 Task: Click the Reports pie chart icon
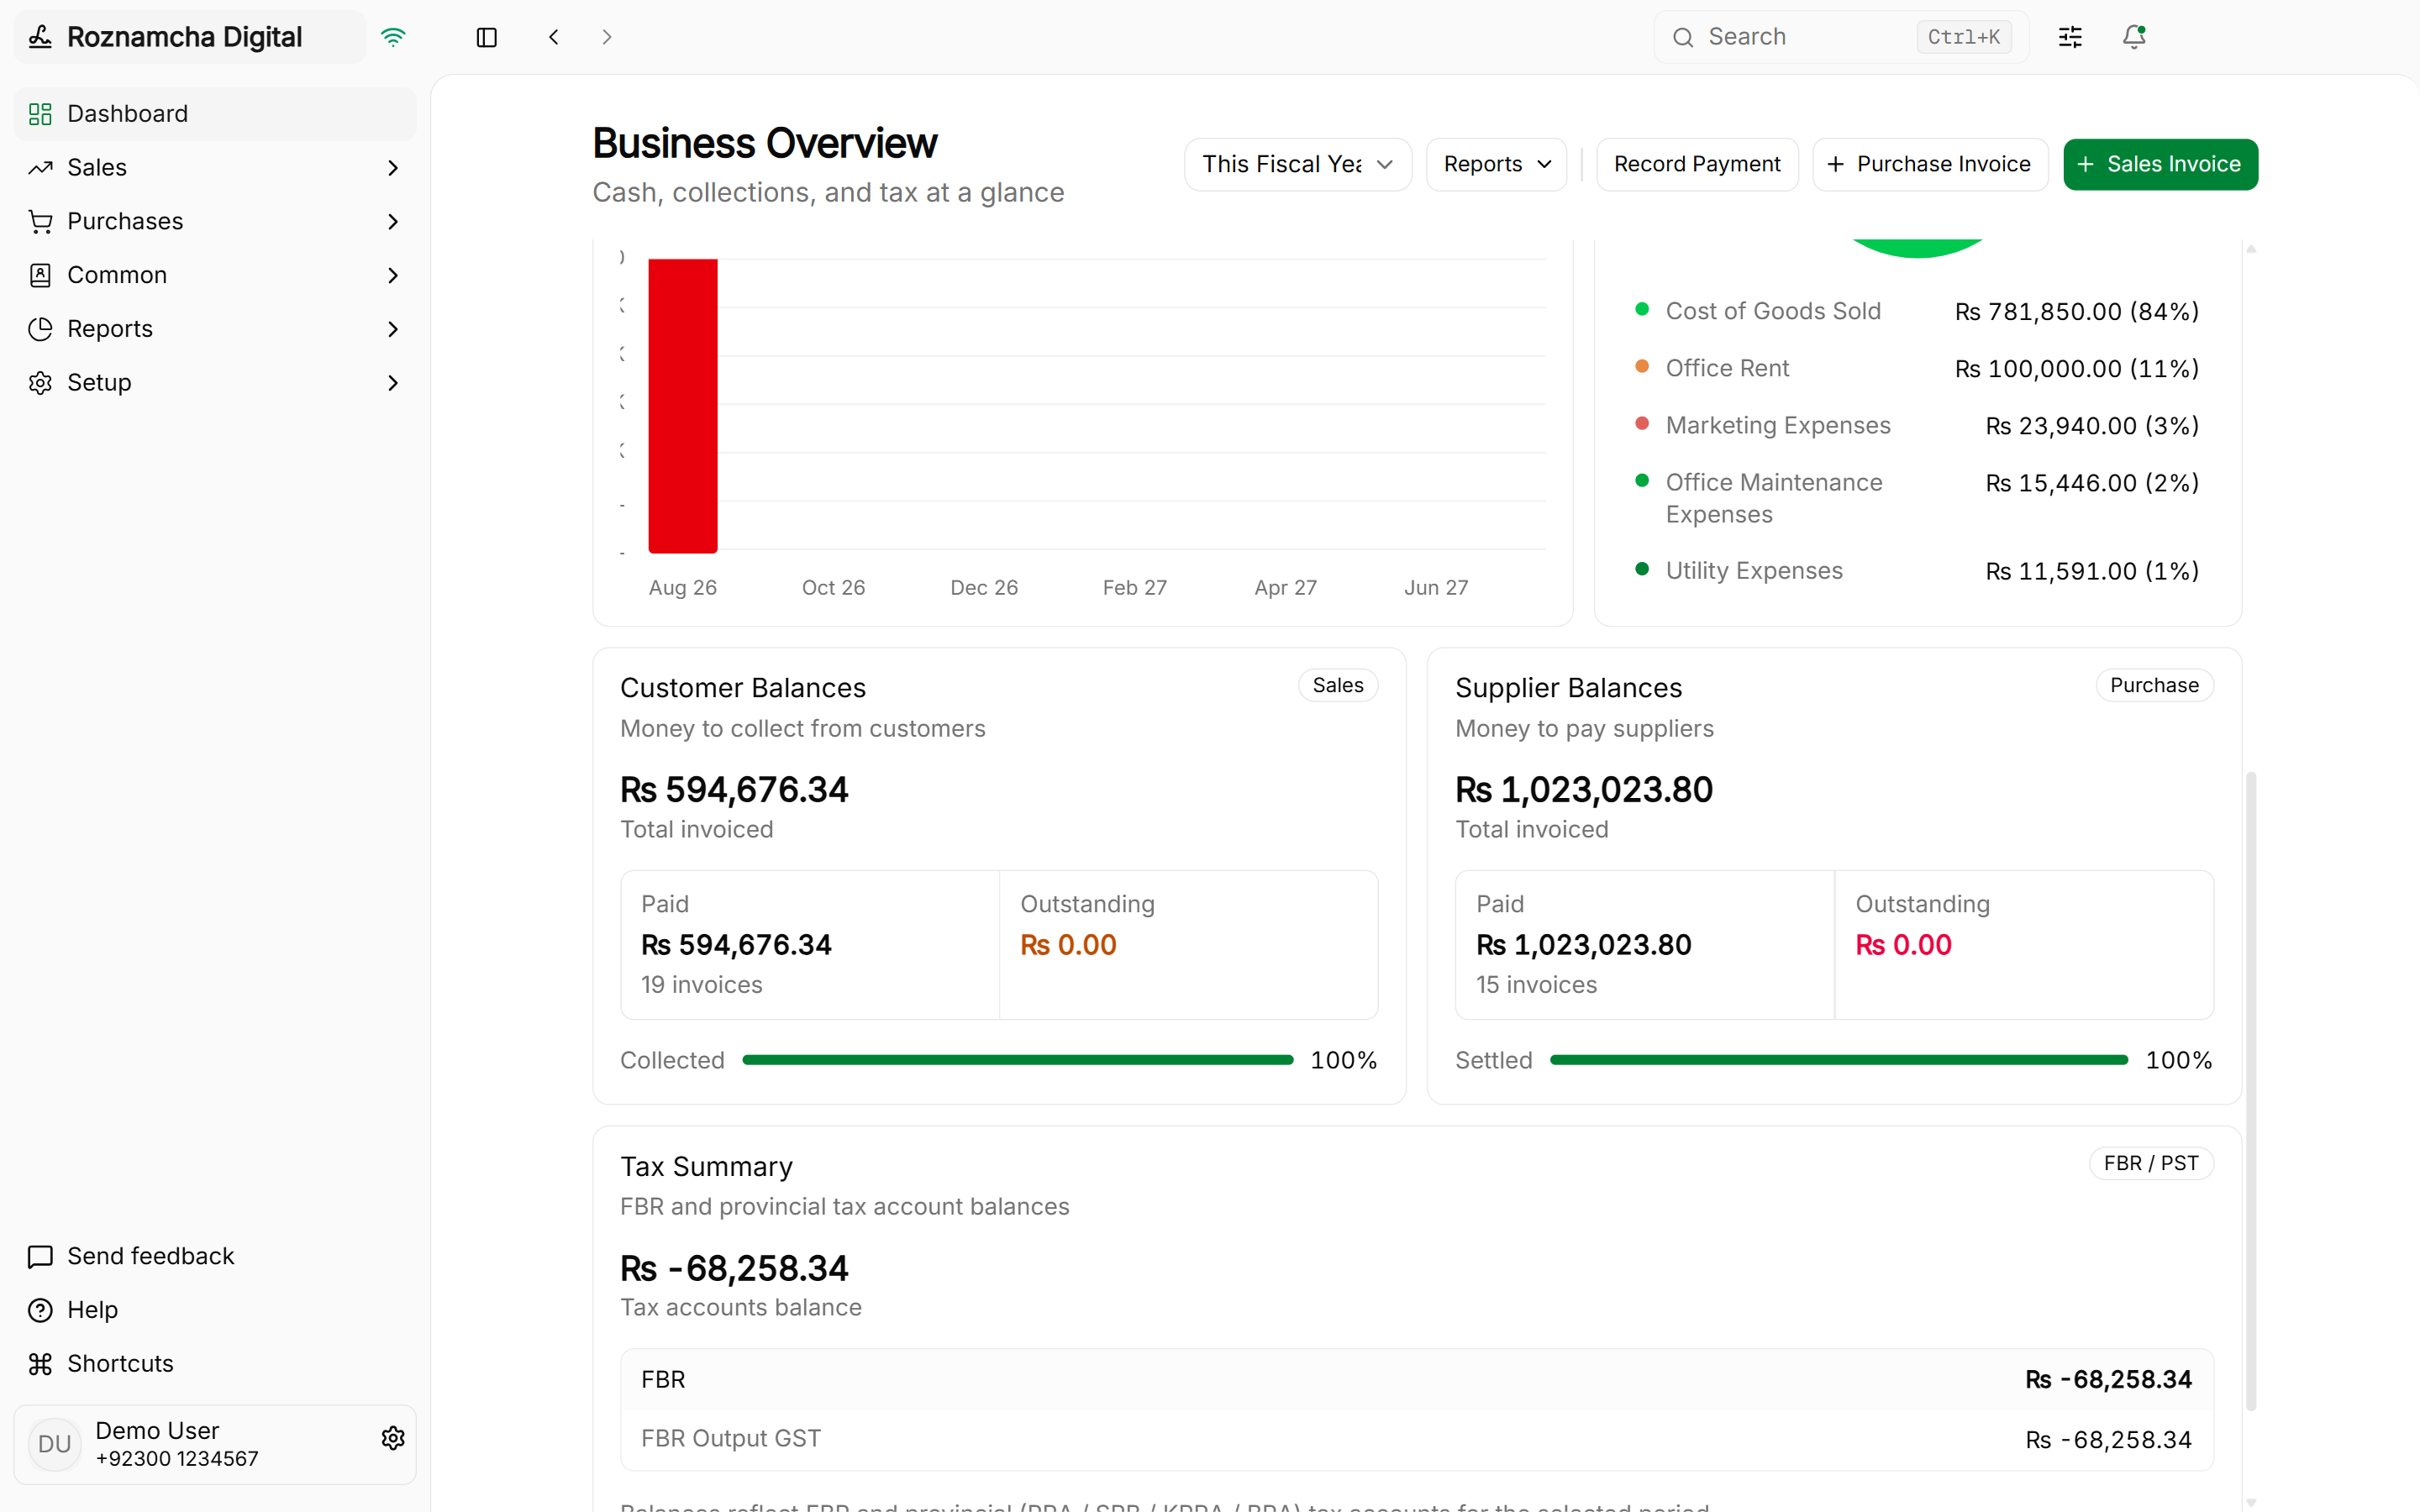(40, 329)
